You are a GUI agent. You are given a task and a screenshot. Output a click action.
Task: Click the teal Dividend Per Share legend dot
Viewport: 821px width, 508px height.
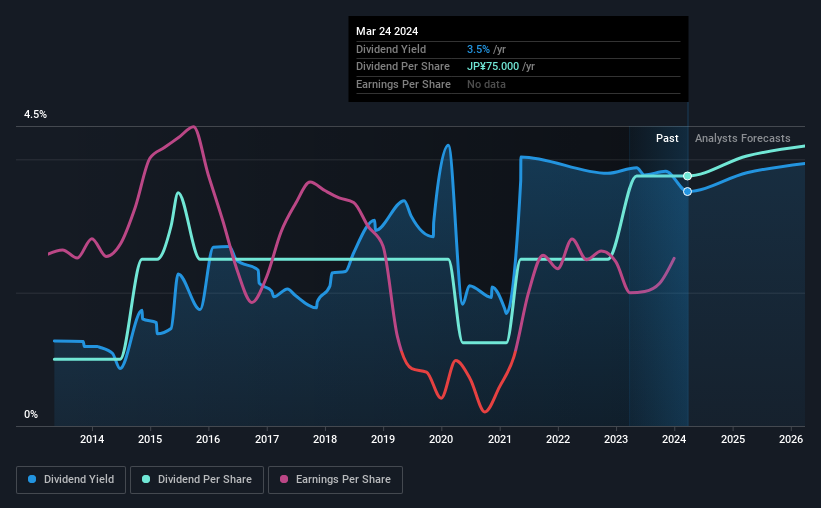tap(146, 479)
